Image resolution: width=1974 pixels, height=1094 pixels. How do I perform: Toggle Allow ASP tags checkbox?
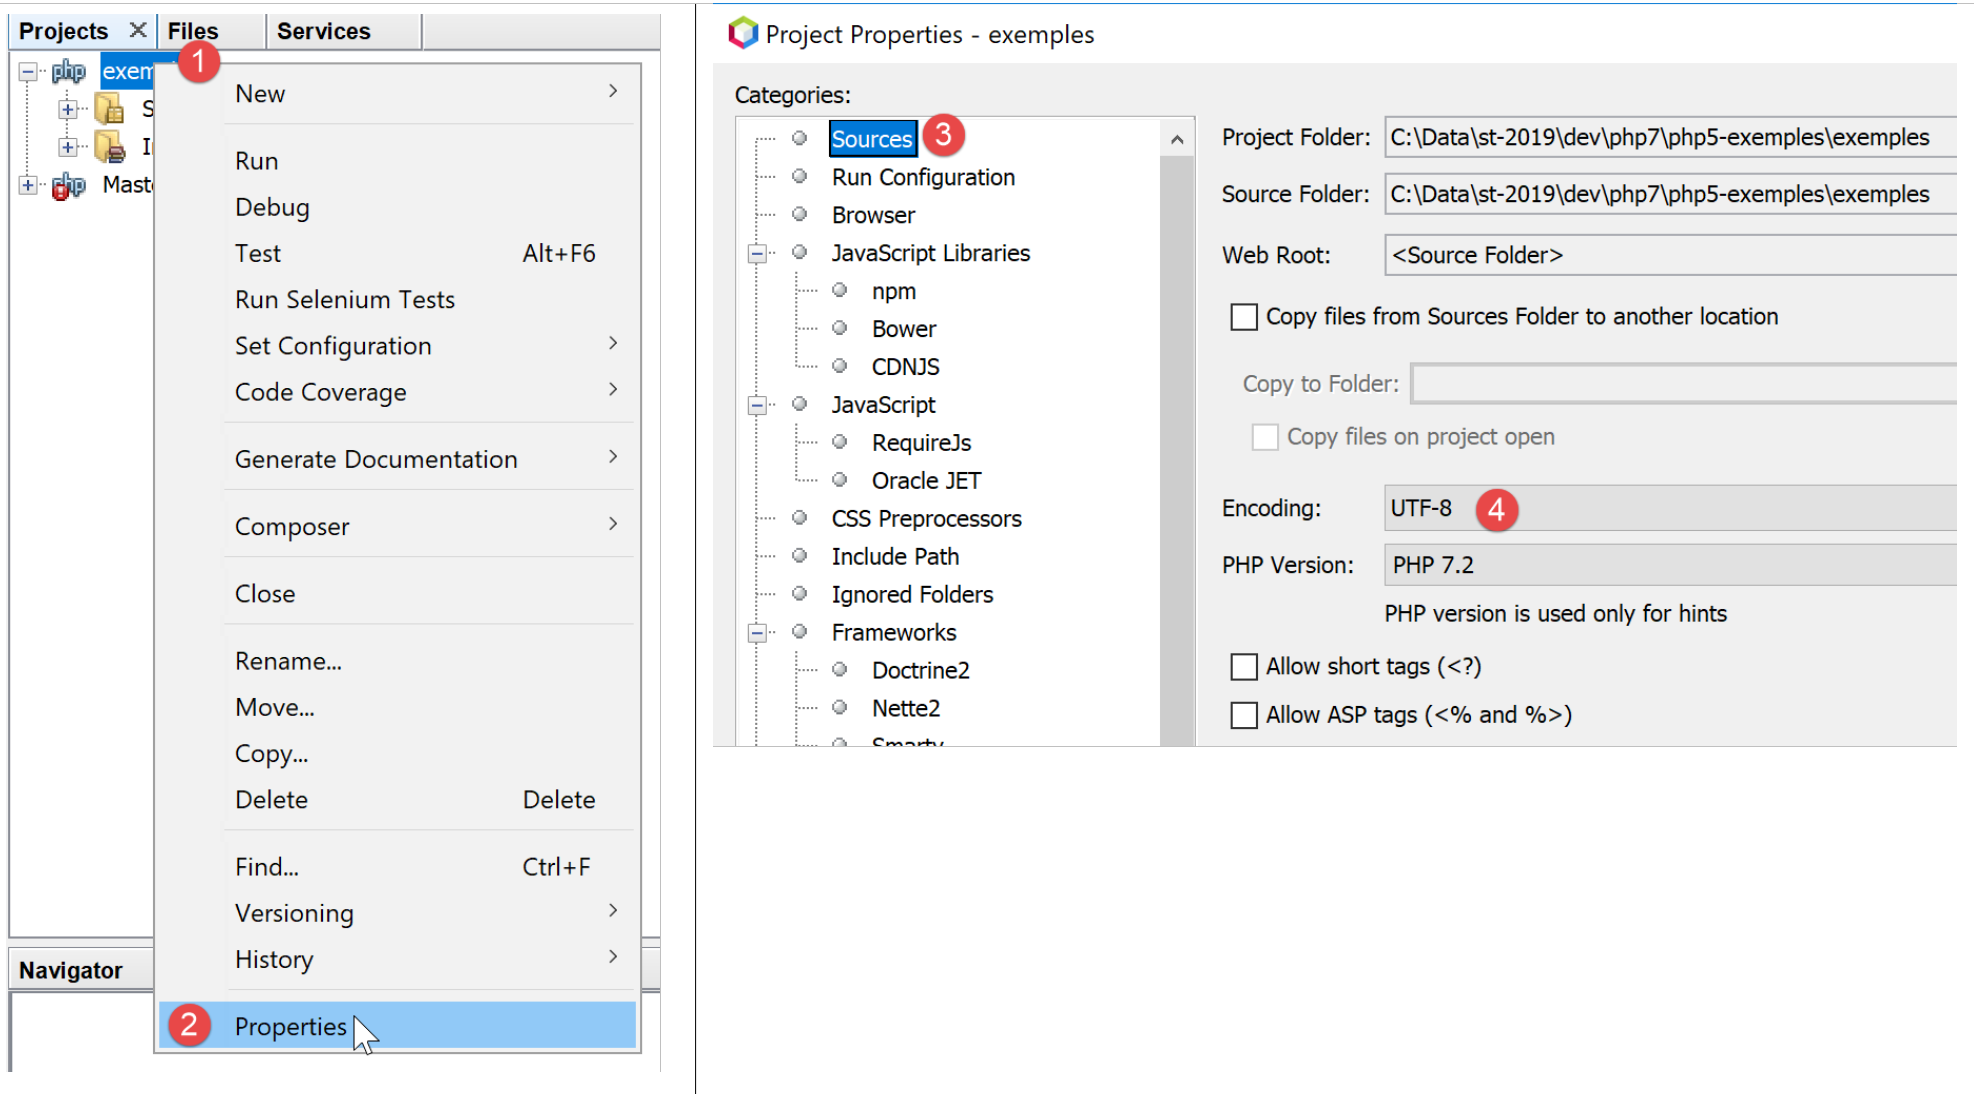pos(1243,715)
